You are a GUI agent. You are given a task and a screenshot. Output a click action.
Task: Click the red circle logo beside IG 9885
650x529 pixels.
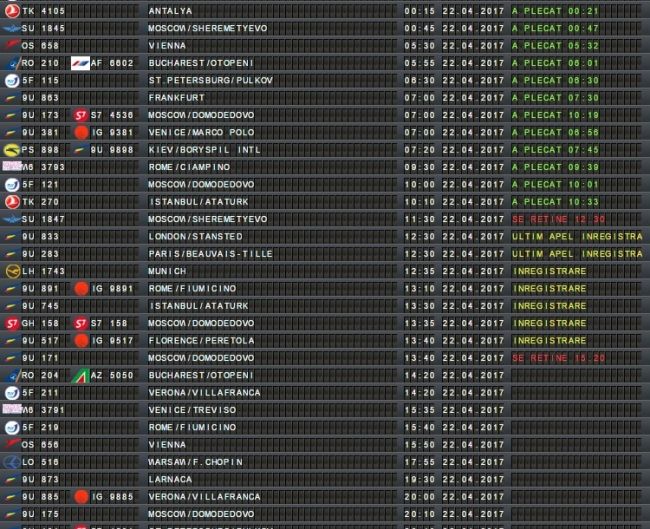coord(81,497)
